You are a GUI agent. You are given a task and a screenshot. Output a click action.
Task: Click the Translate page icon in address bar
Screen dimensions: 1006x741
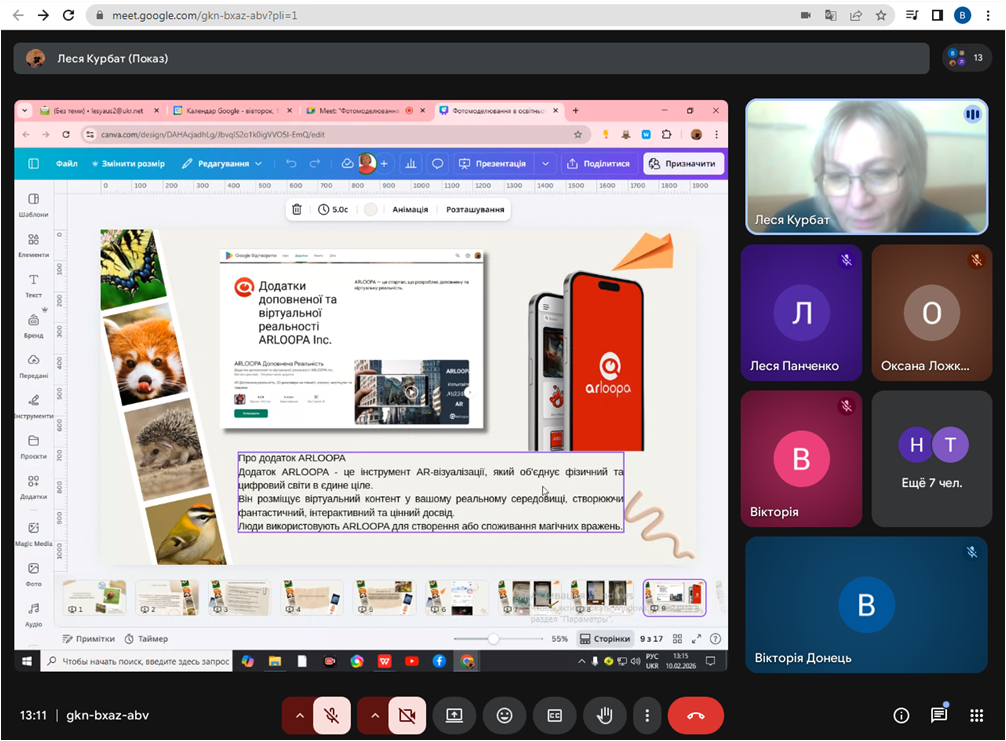click(x=830, y=16)
